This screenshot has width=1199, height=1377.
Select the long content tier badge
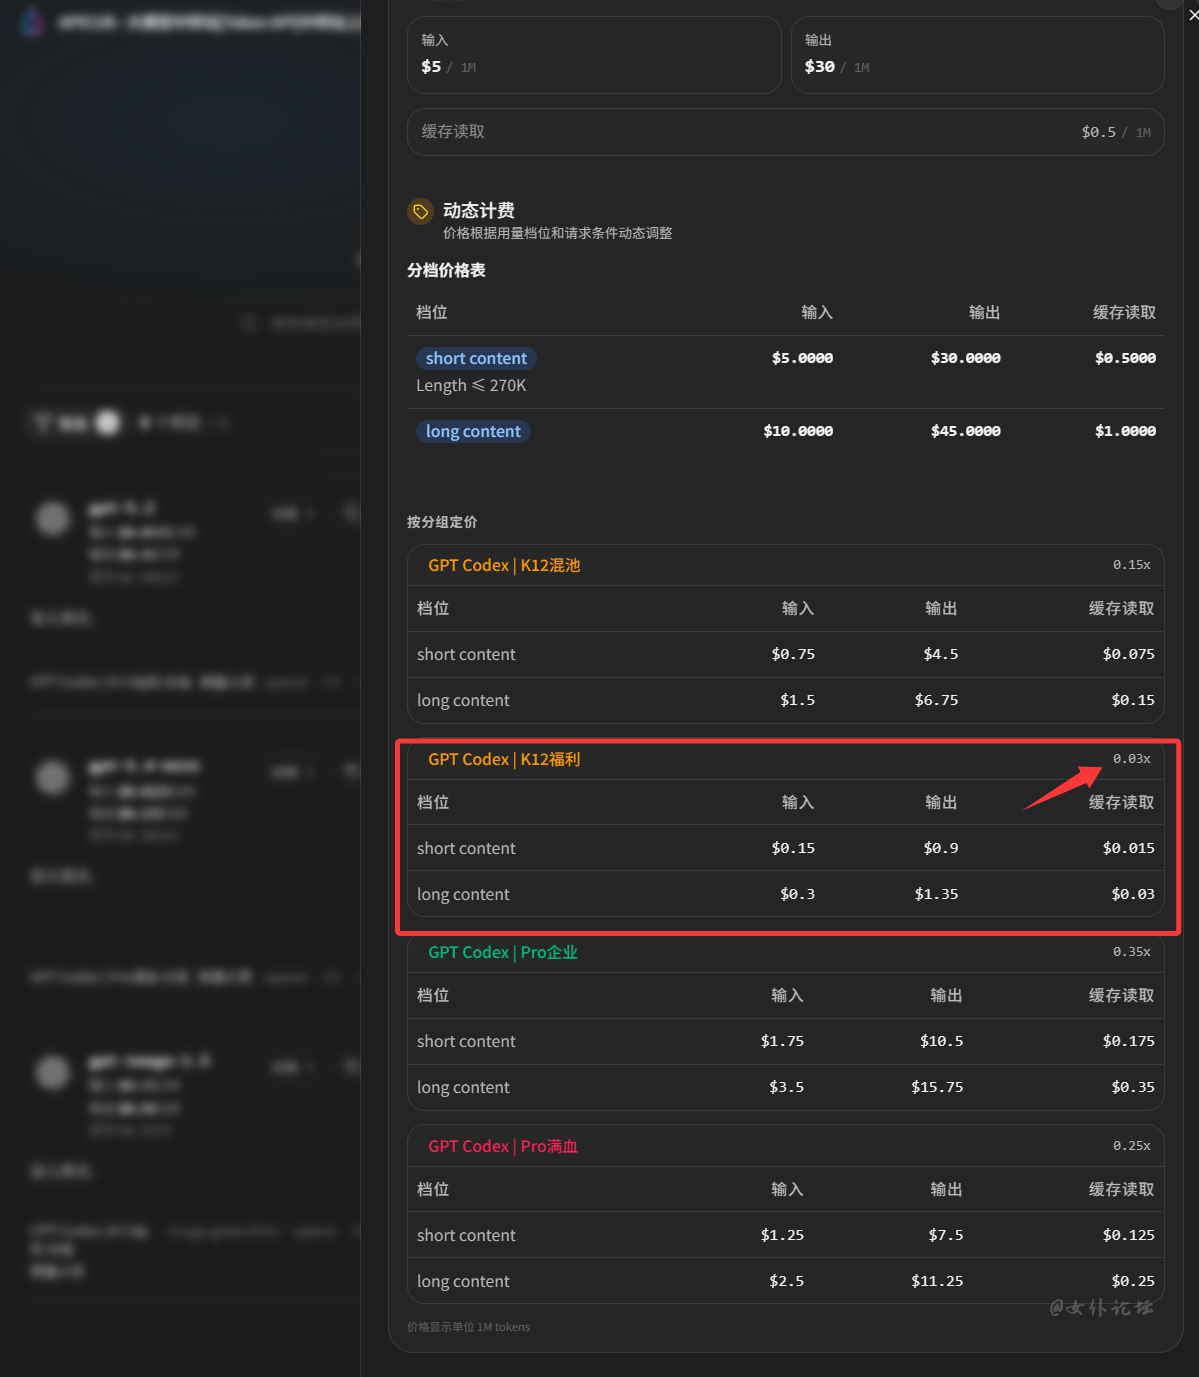point(473,431)
